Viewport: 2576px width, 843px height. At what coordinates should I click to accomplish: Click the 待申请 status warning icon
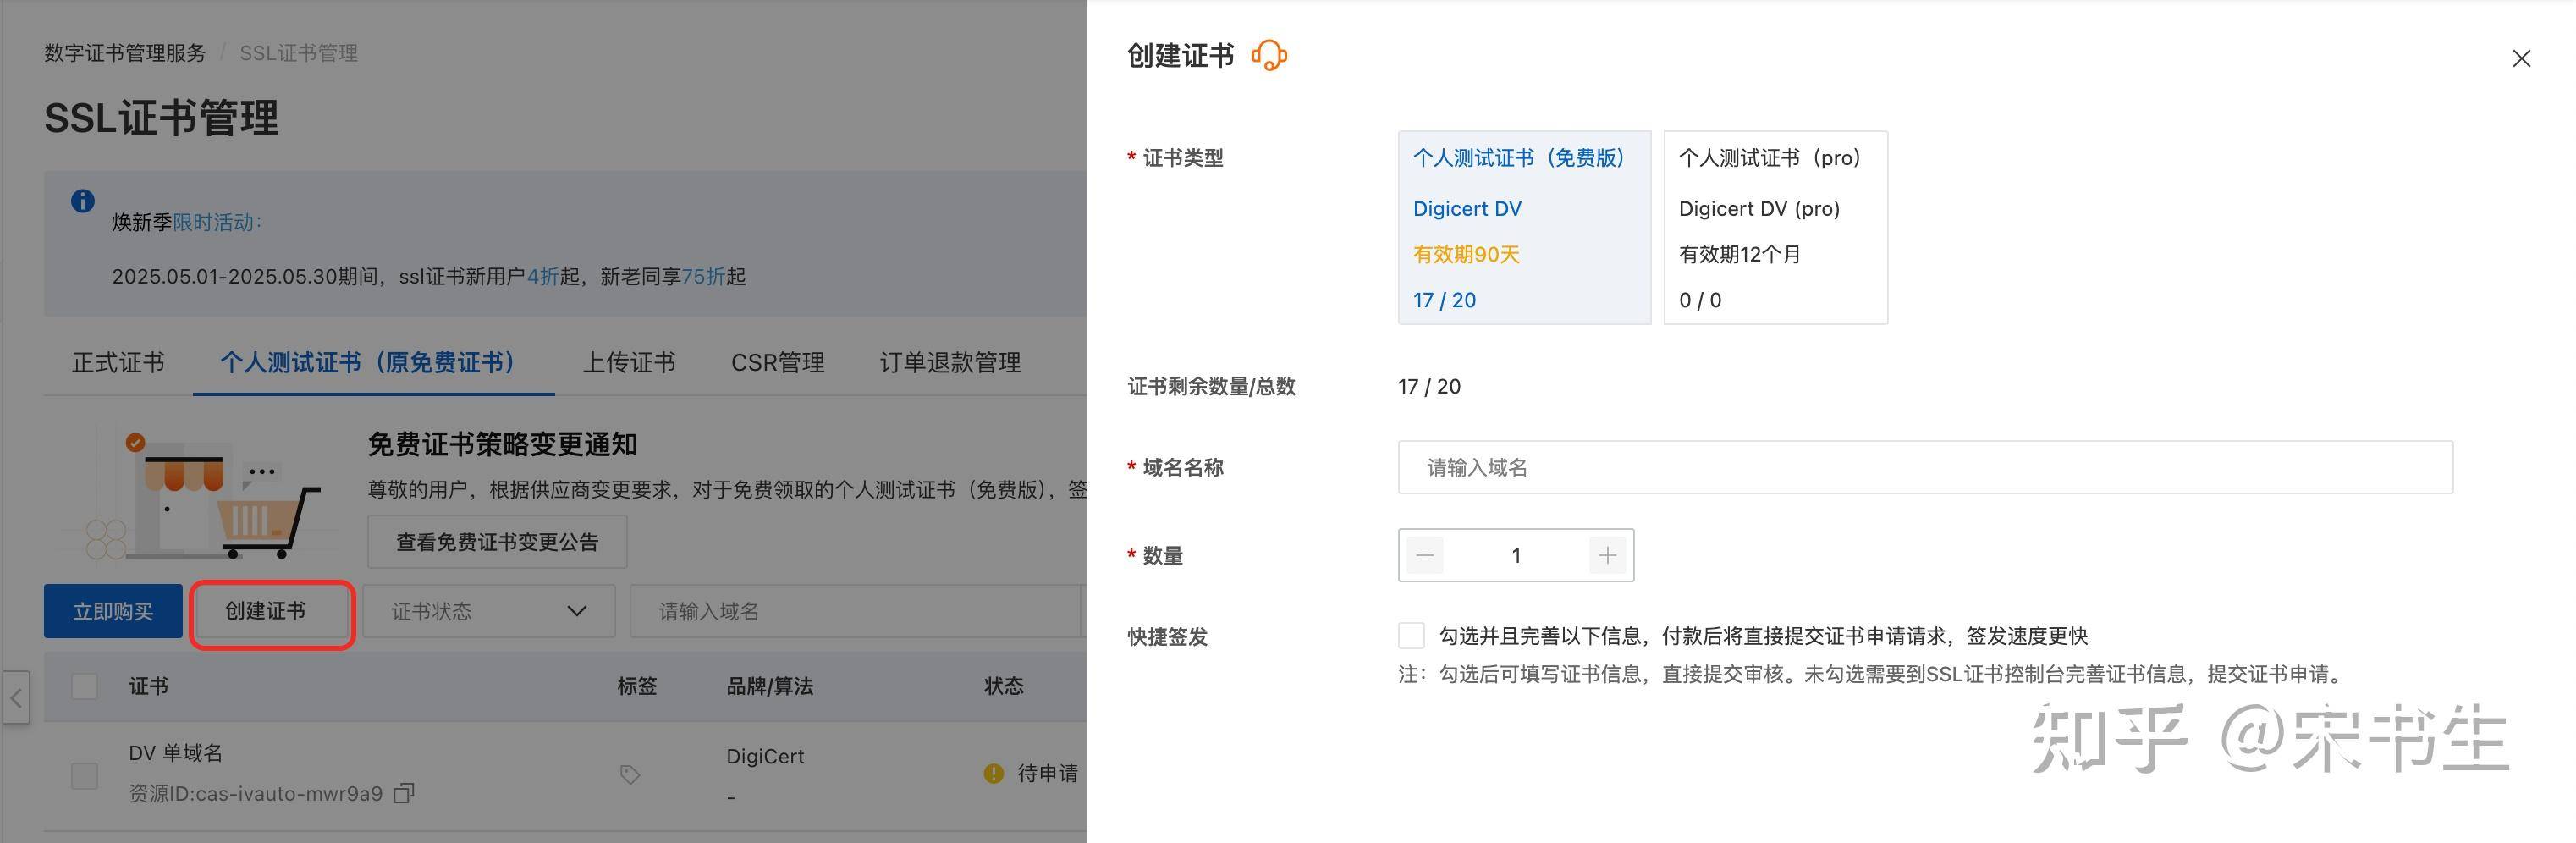coord(993,773)
